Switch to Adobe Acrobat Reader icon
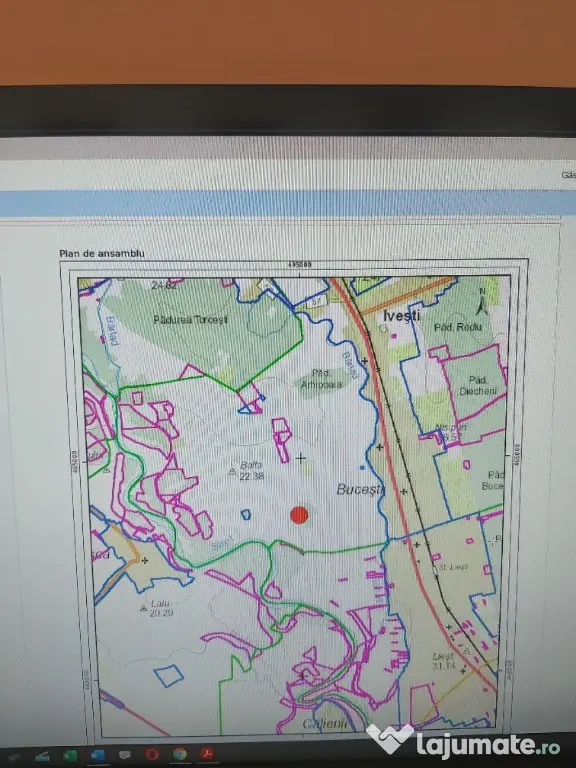 pyautogui.click(x=207, y=753)
